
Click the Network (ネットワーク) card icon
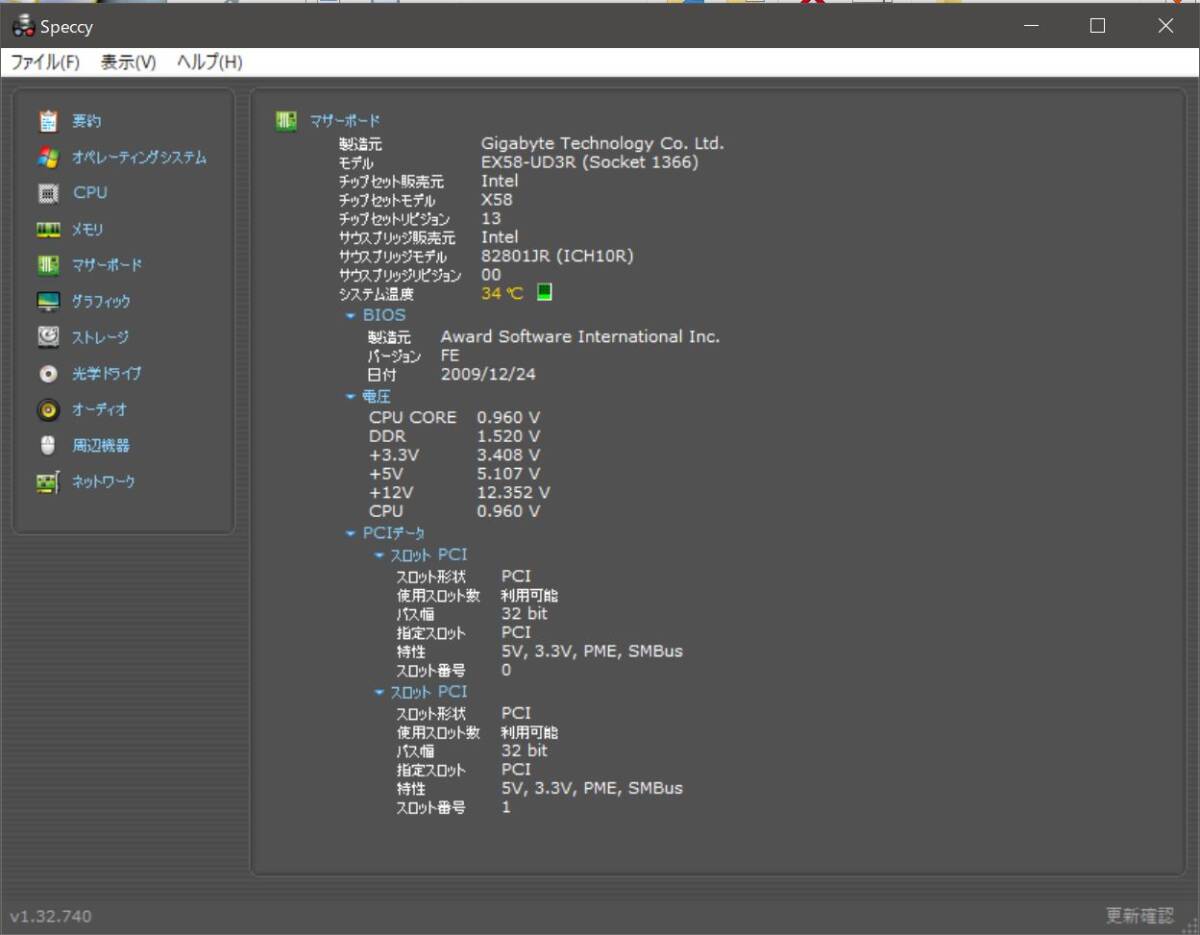48,482
